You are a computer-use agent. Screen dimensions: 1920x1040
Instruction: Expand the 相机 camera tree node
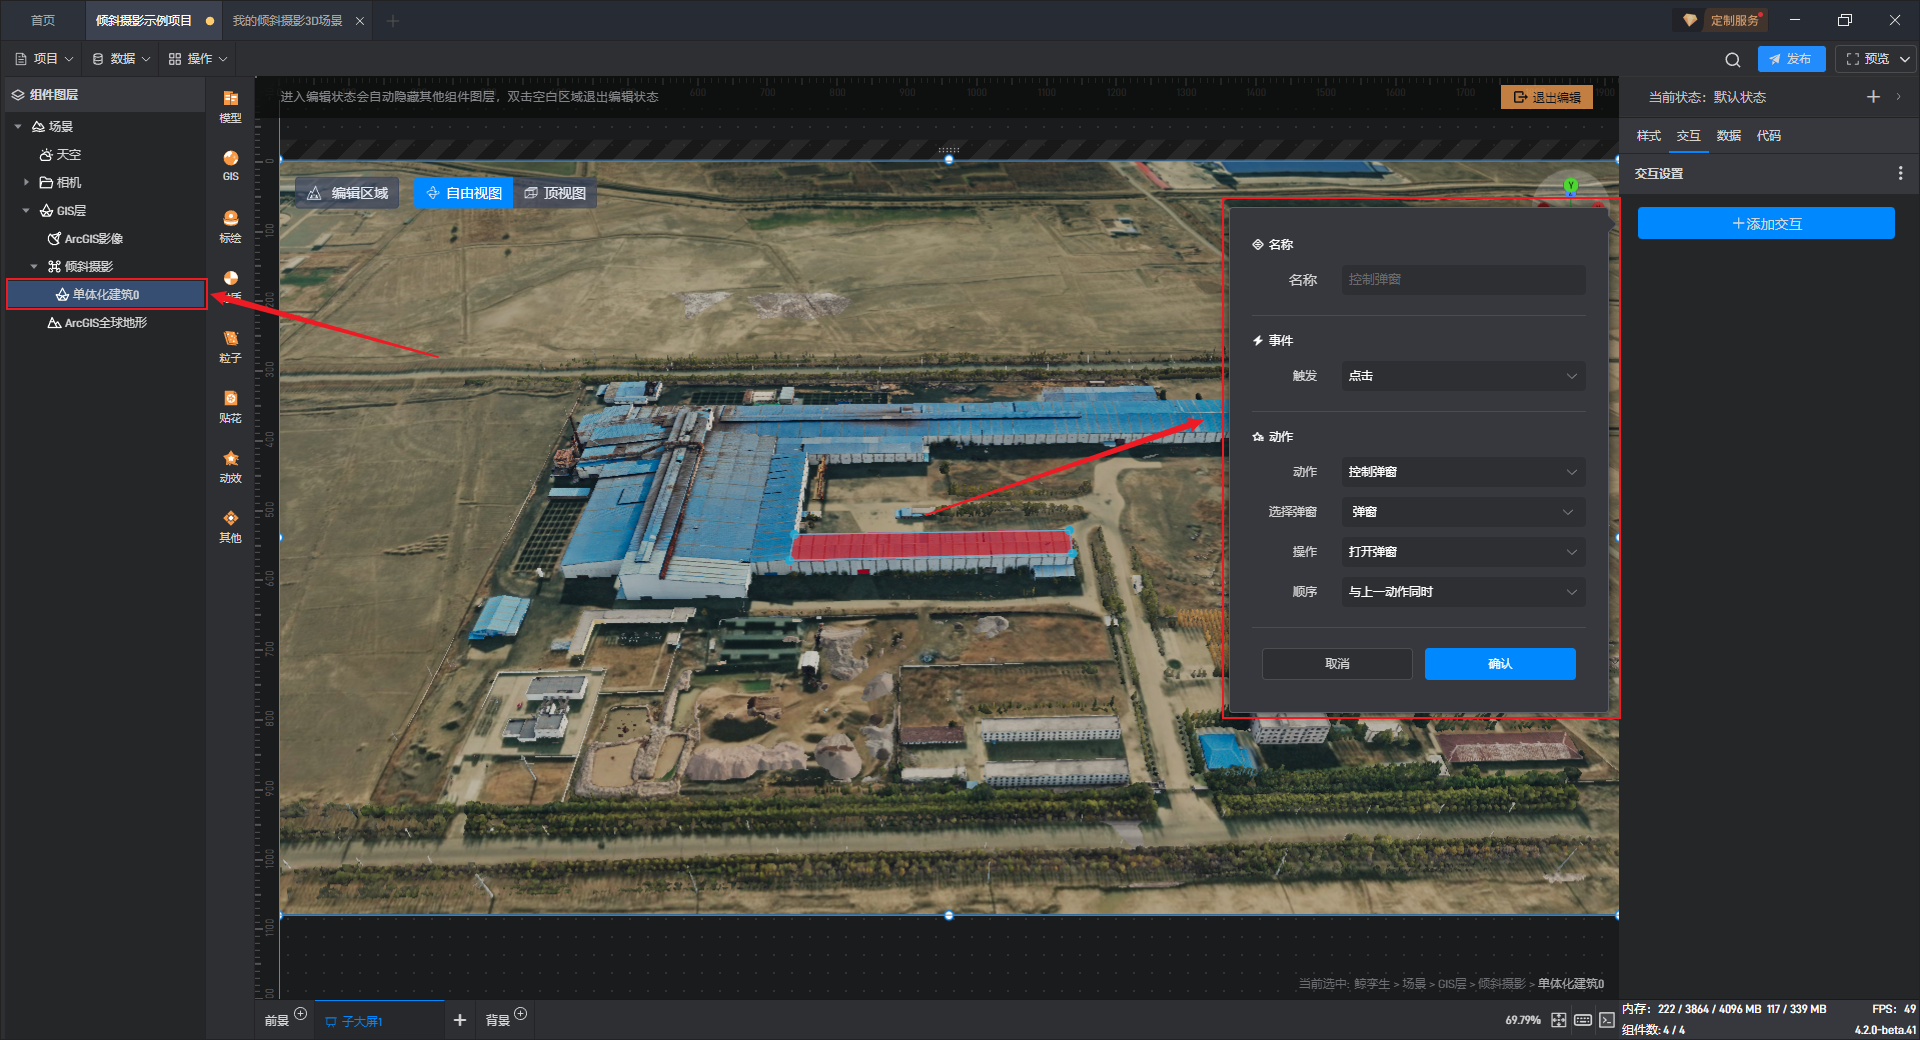point(26,182)
